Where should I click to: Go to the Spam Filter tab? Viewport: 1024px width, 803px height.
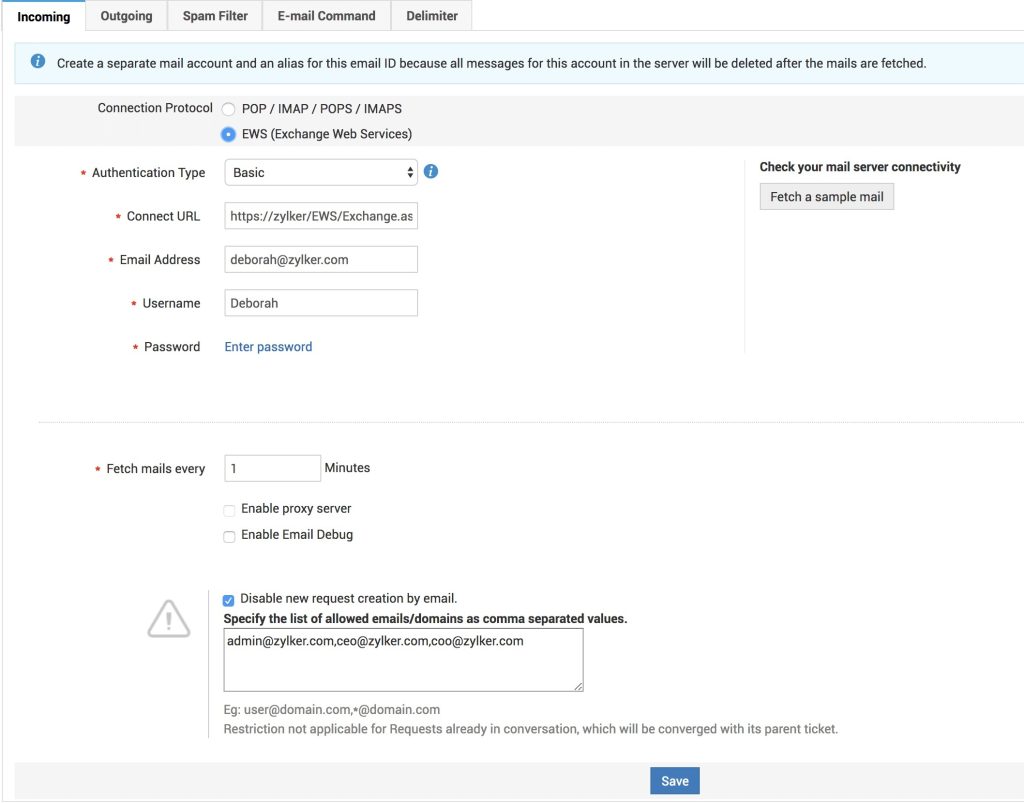pos(215,16)
